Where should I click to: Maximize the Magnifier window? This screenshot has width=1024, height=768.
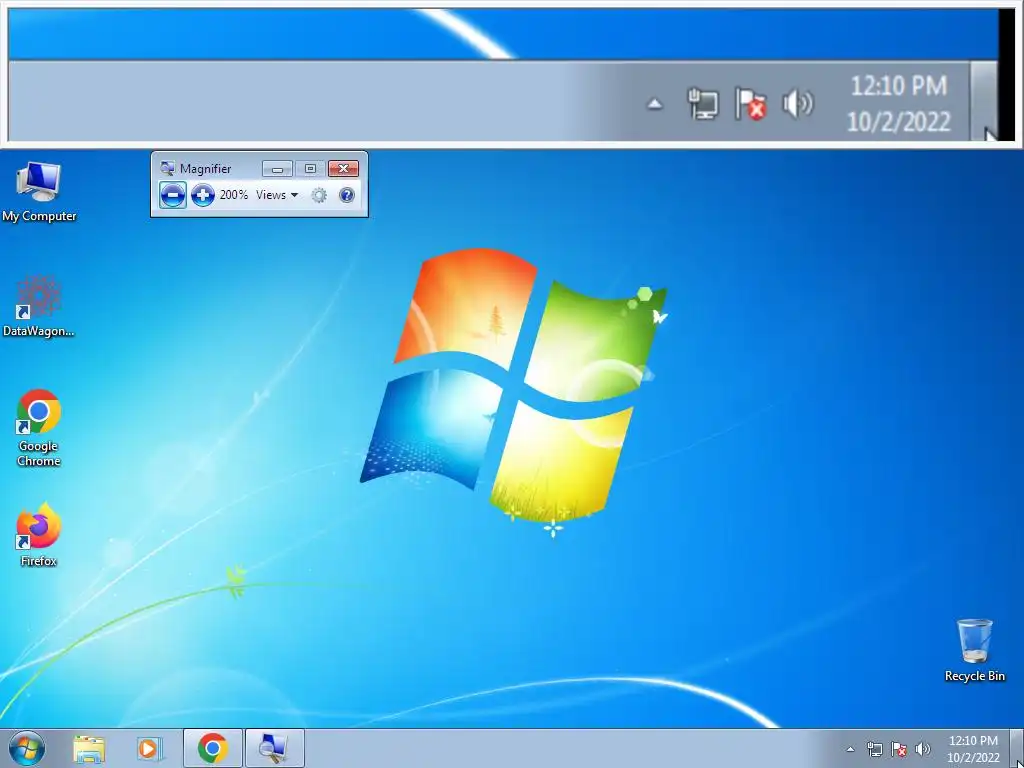click(310, 168)
